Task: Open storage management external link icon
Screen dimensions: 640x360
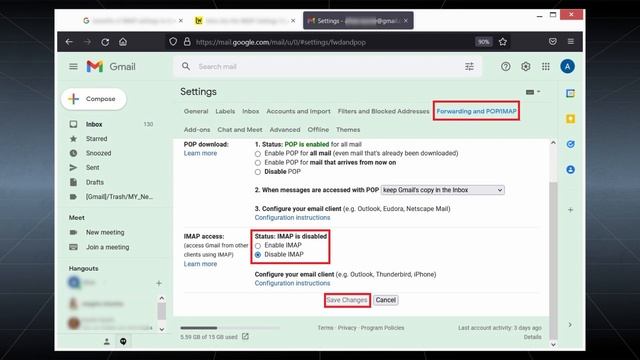Action: click(245, 336)
